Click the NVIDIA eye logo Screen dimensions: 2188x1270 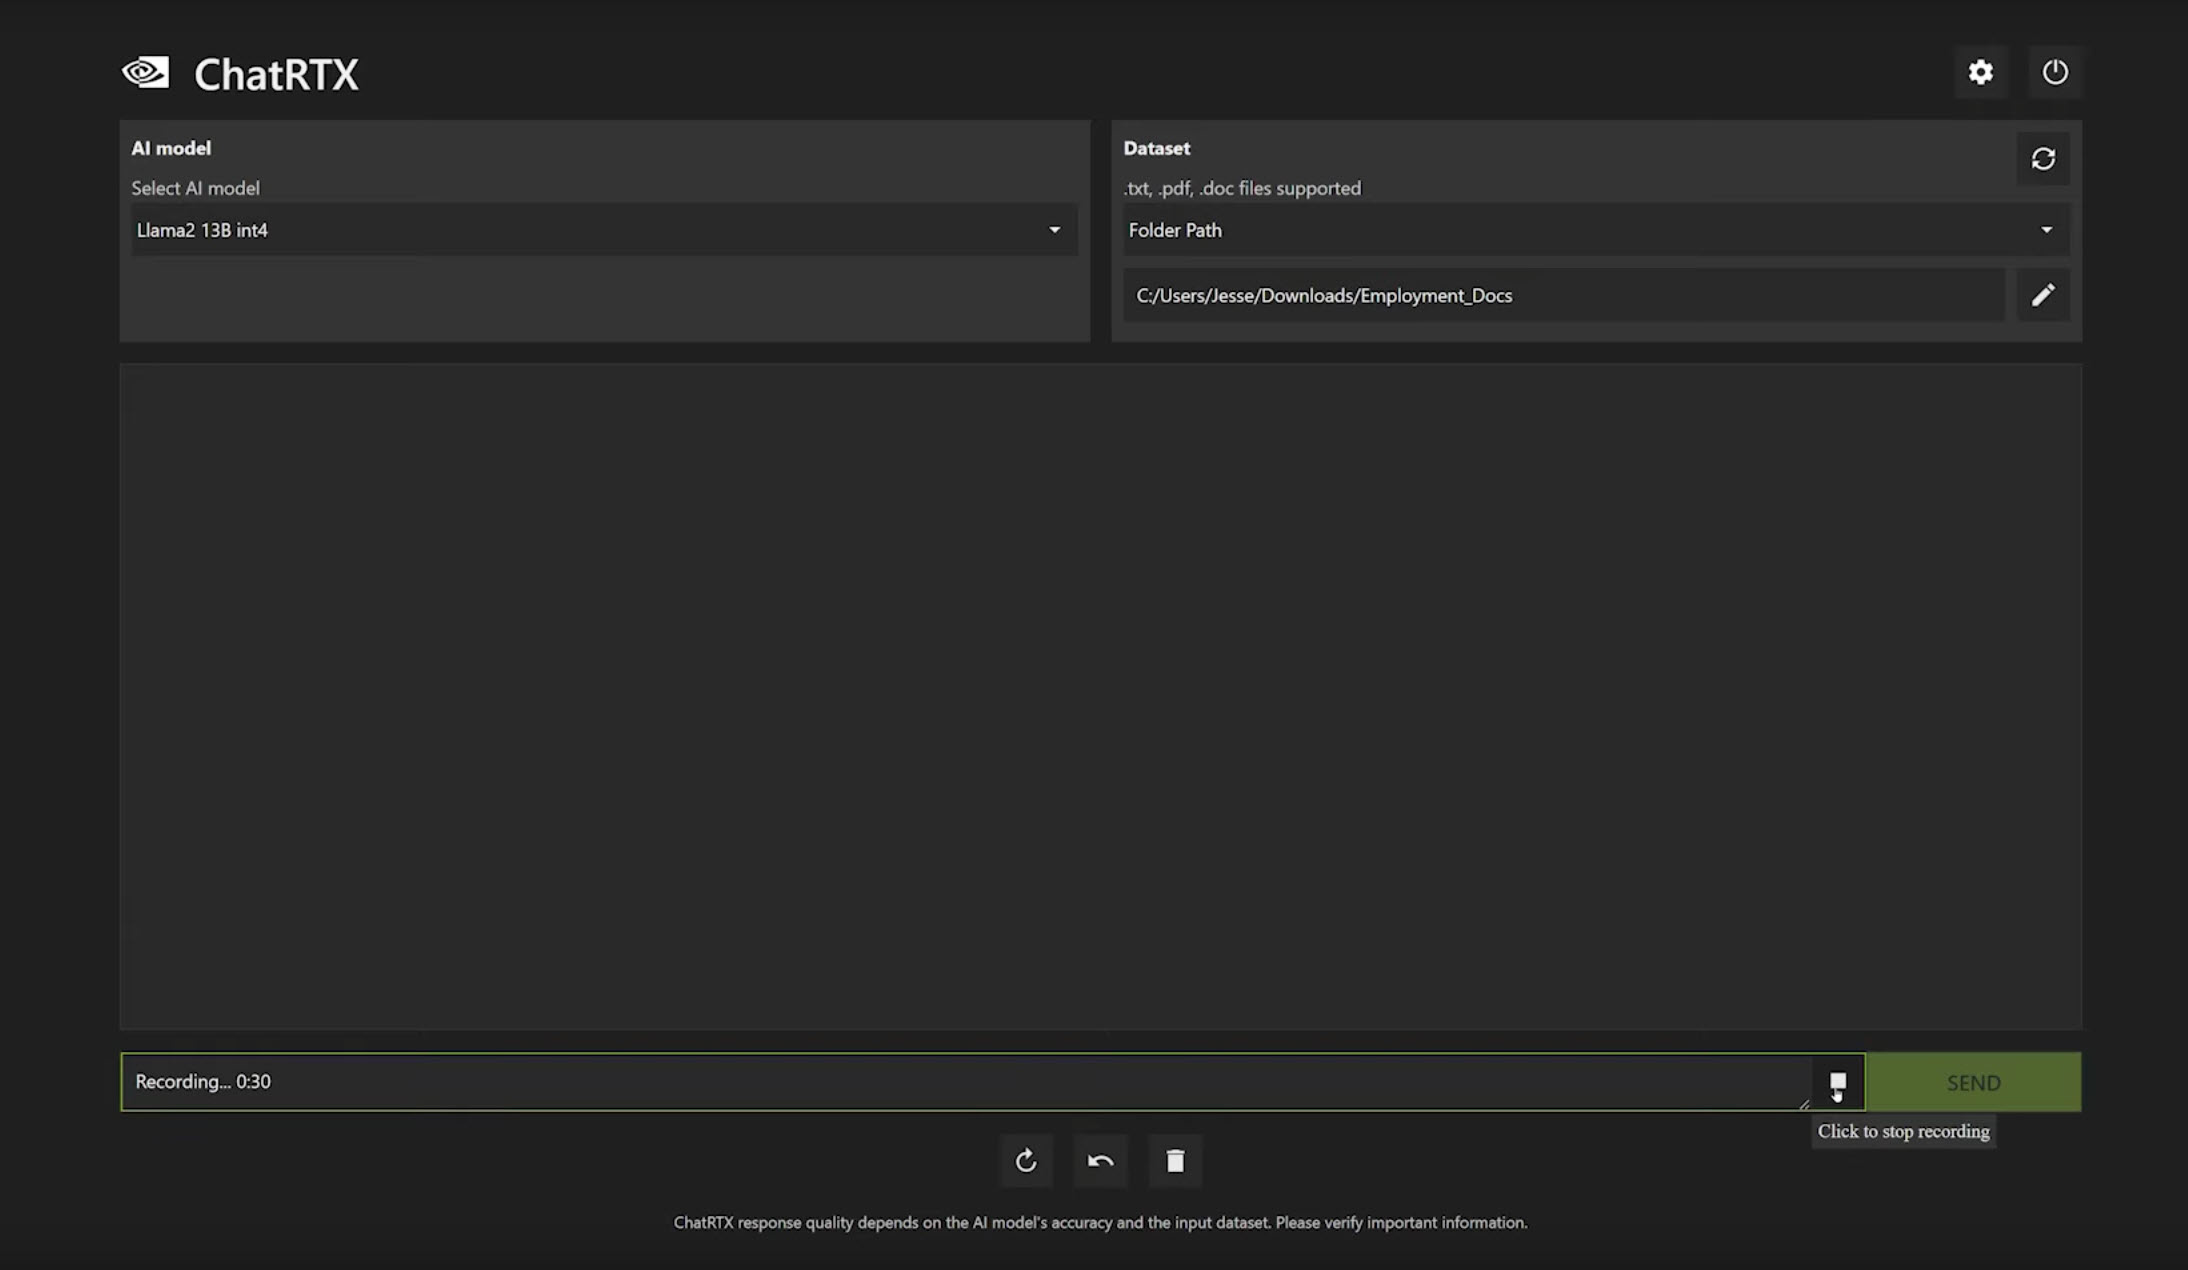[x=146, y=72]
